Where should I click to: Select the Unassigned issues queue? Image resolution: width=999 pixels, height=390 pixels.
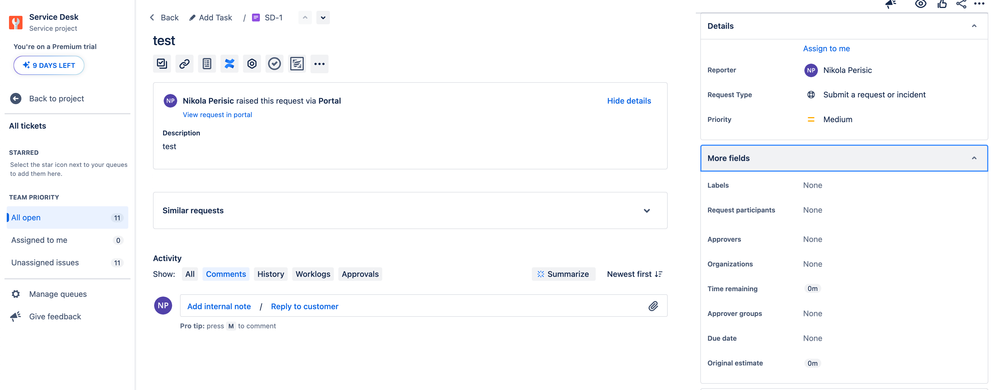tap(67, 263)
